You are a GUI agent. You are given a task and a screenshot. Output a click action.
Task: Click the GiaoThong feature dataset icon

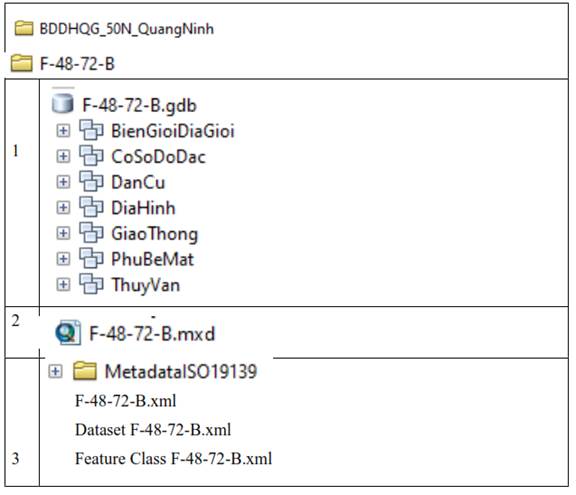(91, 233)
